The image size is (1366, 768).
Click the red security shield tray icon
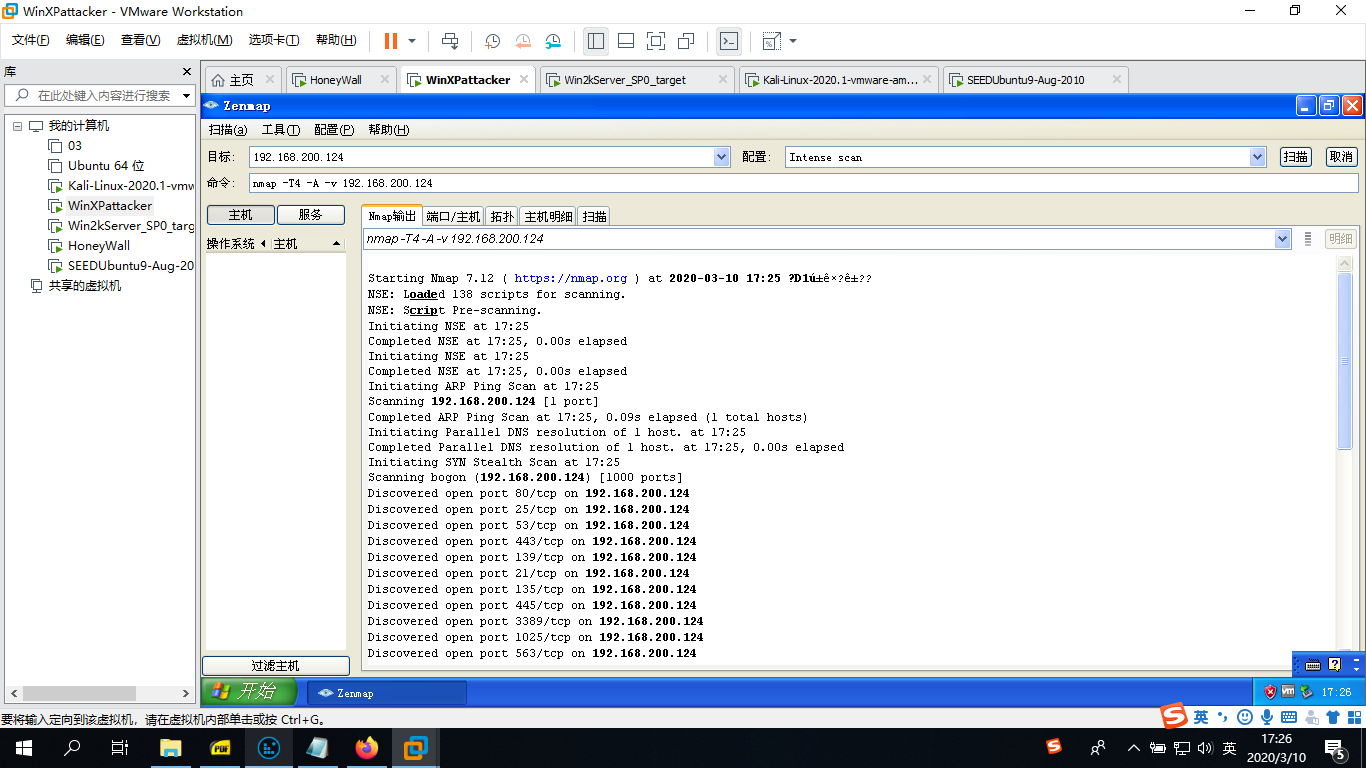click(x=1270, y=691)
